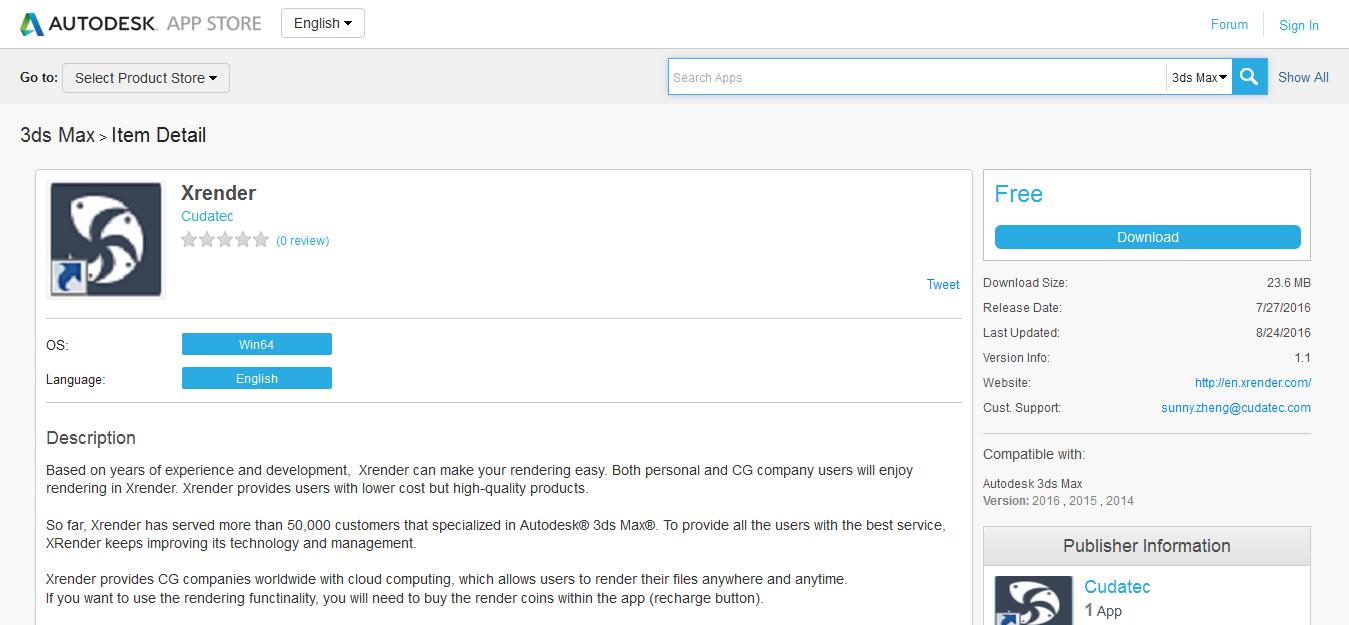Click the 23.6 MB download size value
The width and height of the screenshot is (1349, 625).
click(x=1288, y=283)
